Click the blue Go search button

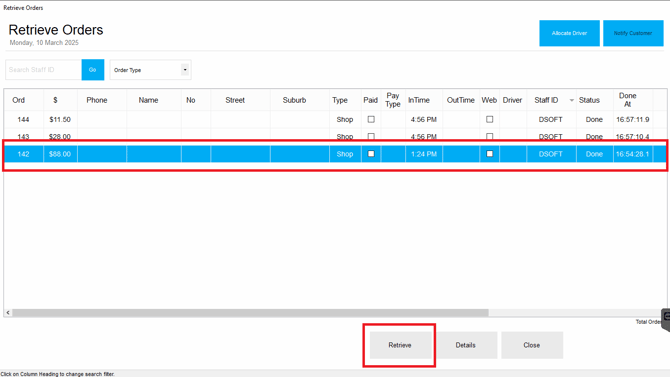(x=93, y=70)
